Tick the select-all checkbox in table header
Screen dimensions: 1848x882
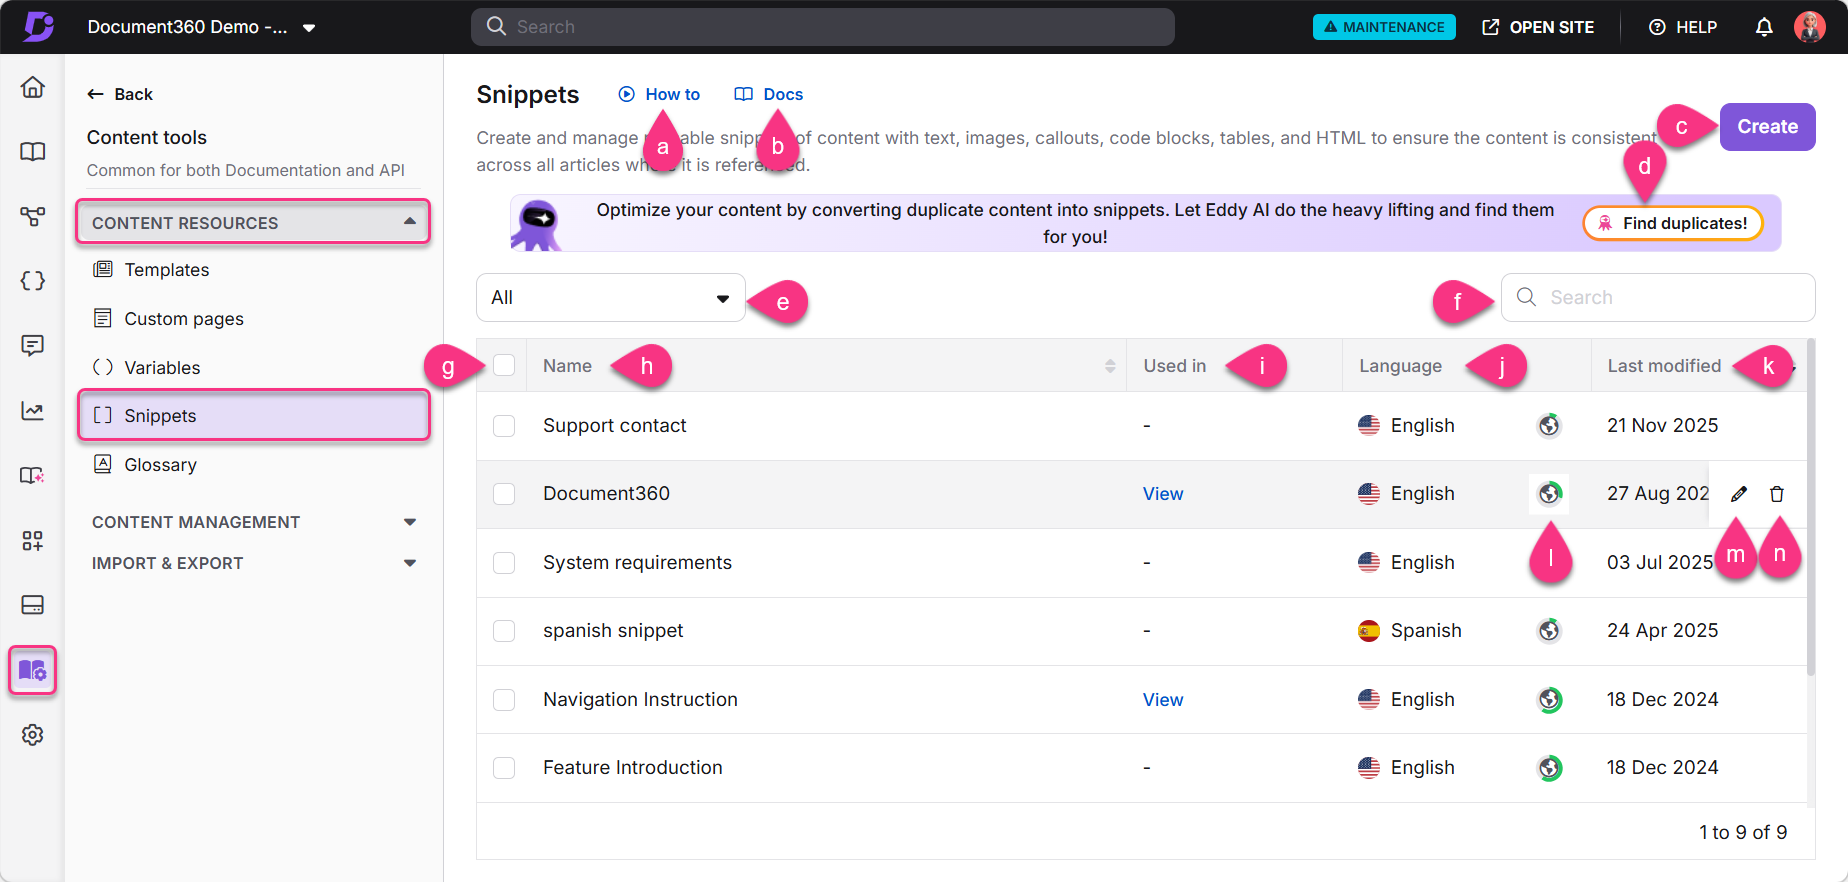(x=504, y=366)
